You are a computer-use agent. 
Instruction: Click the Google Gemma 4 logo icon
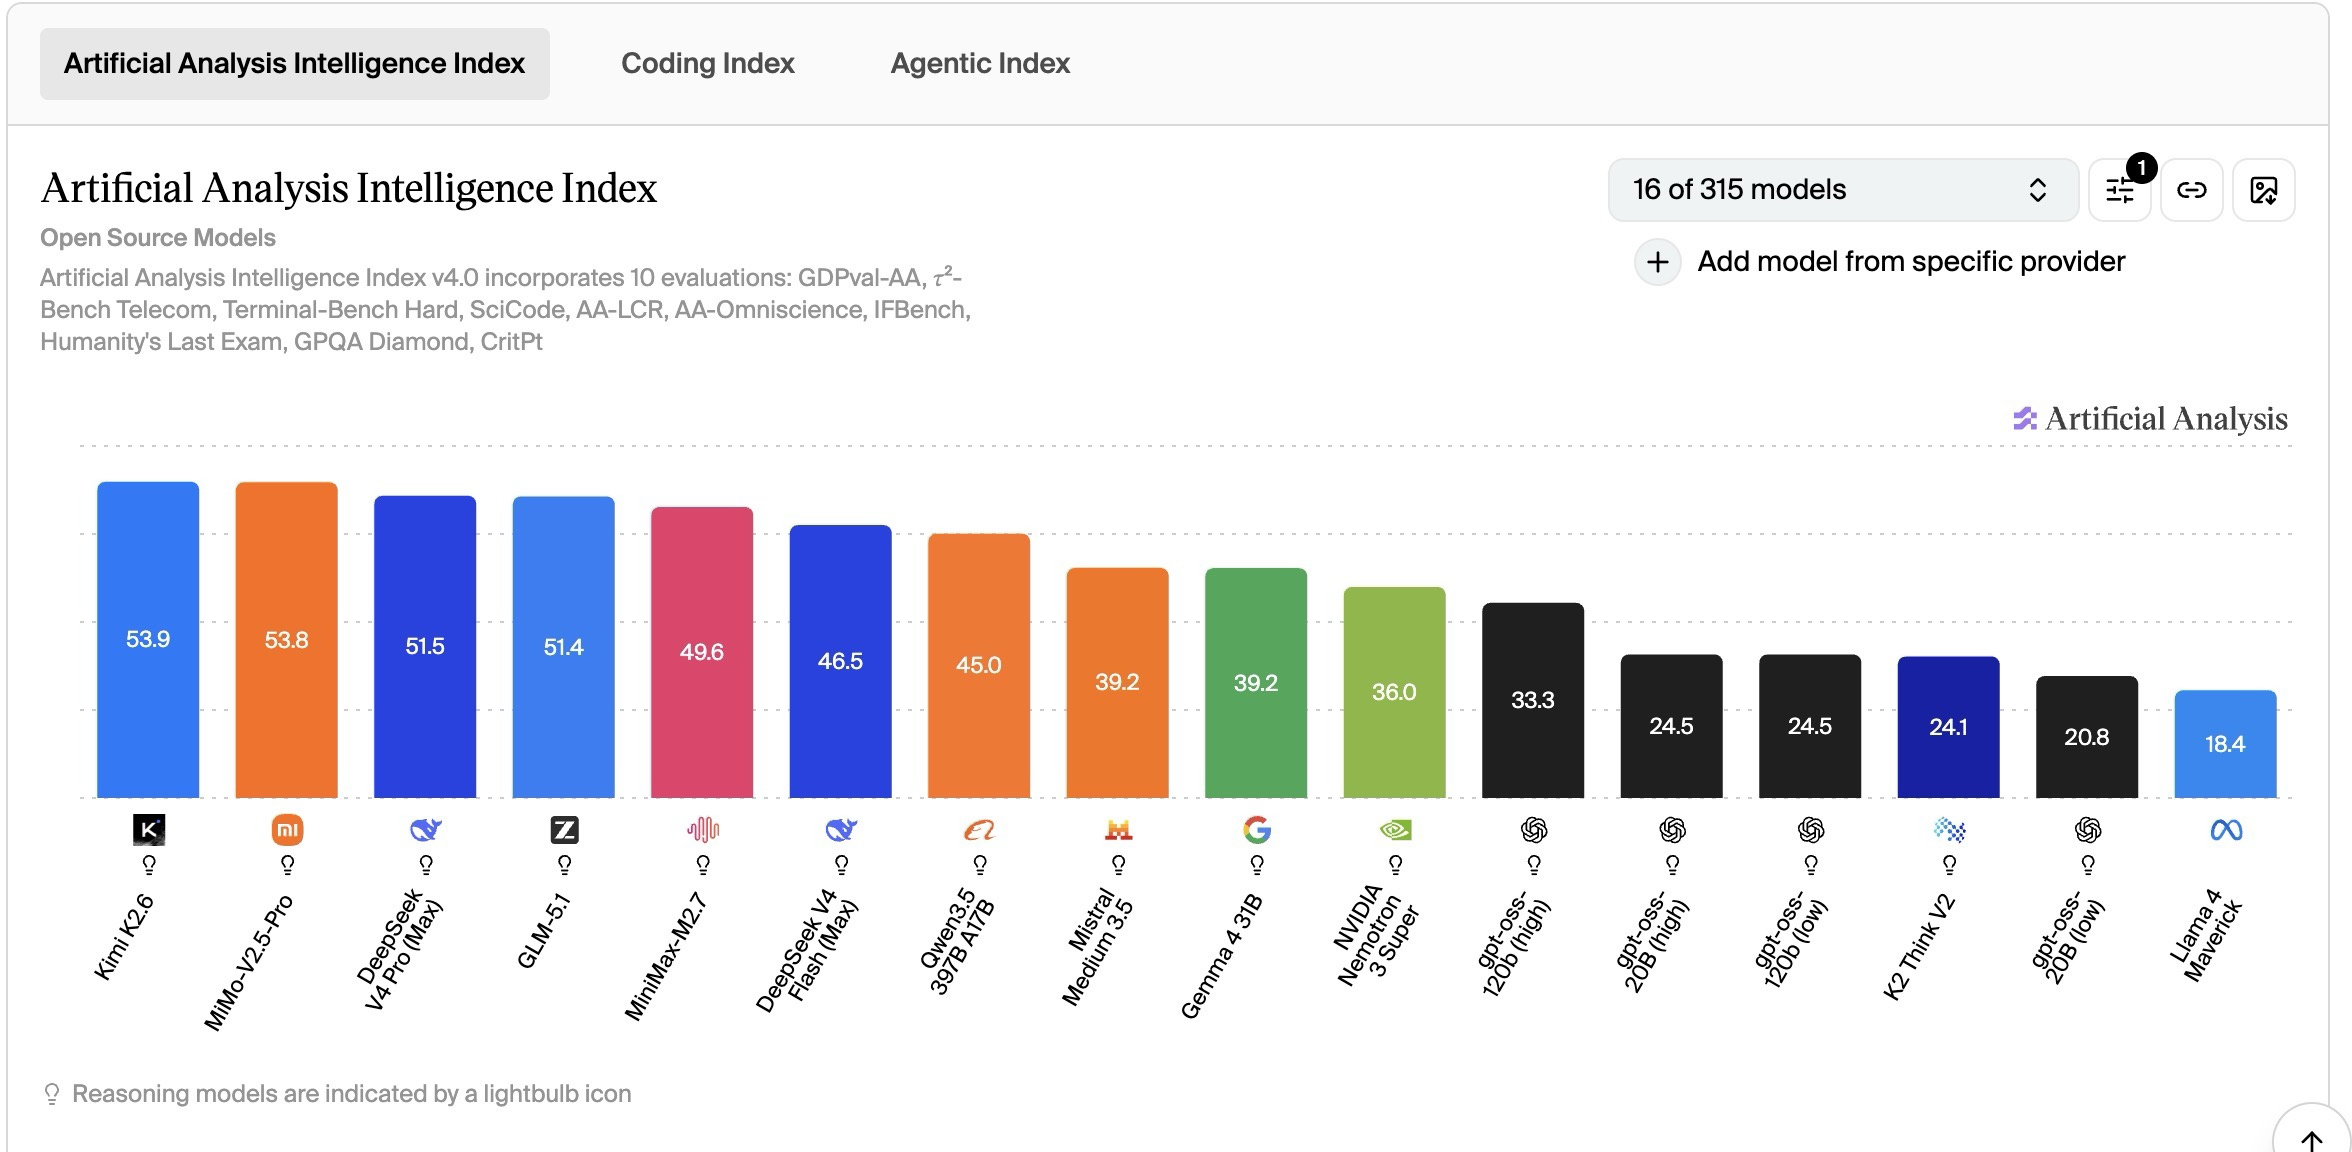click(1257, 830)
